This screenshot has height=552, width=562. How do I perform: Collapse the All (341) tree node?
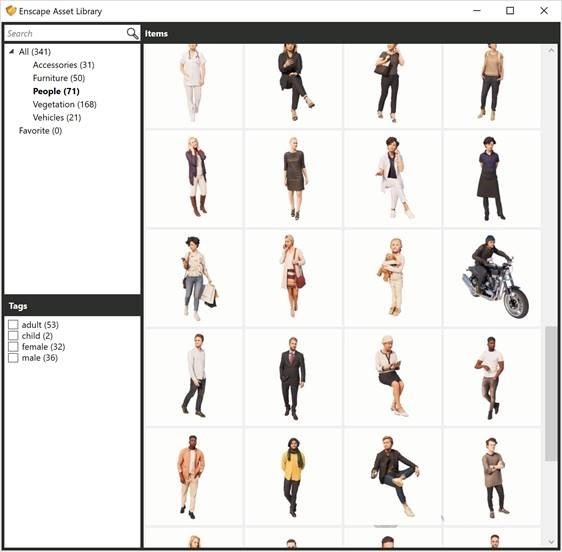11,52
